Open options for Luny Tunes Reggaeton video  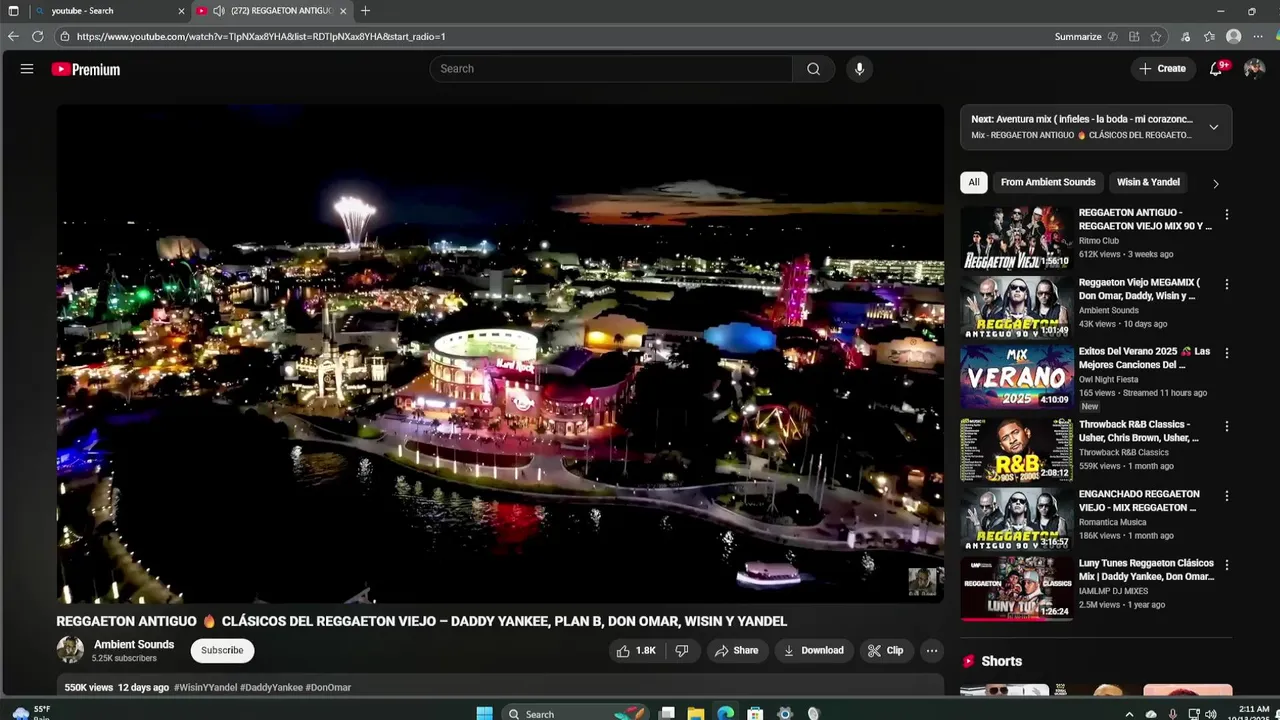pyautogui.click(x=1226, y=565)
